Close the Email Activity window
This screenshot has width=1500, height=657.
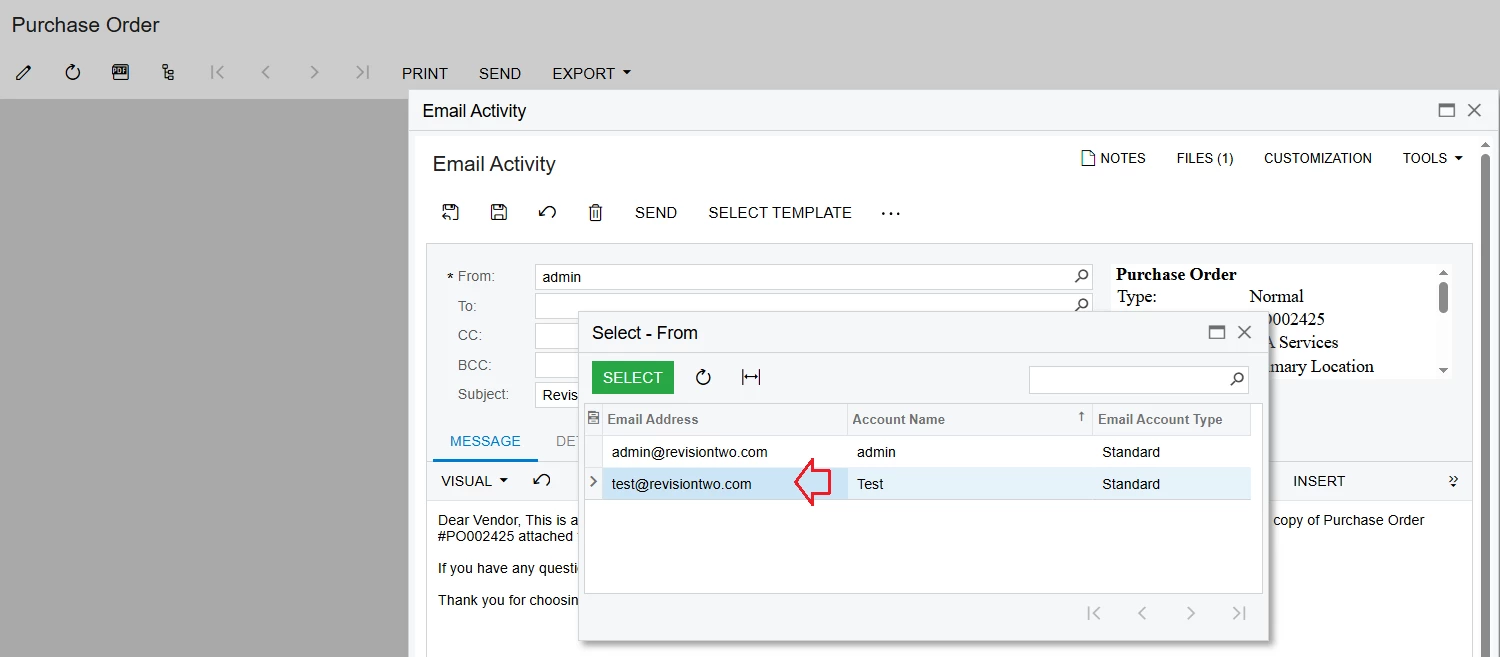[1474, 111]
